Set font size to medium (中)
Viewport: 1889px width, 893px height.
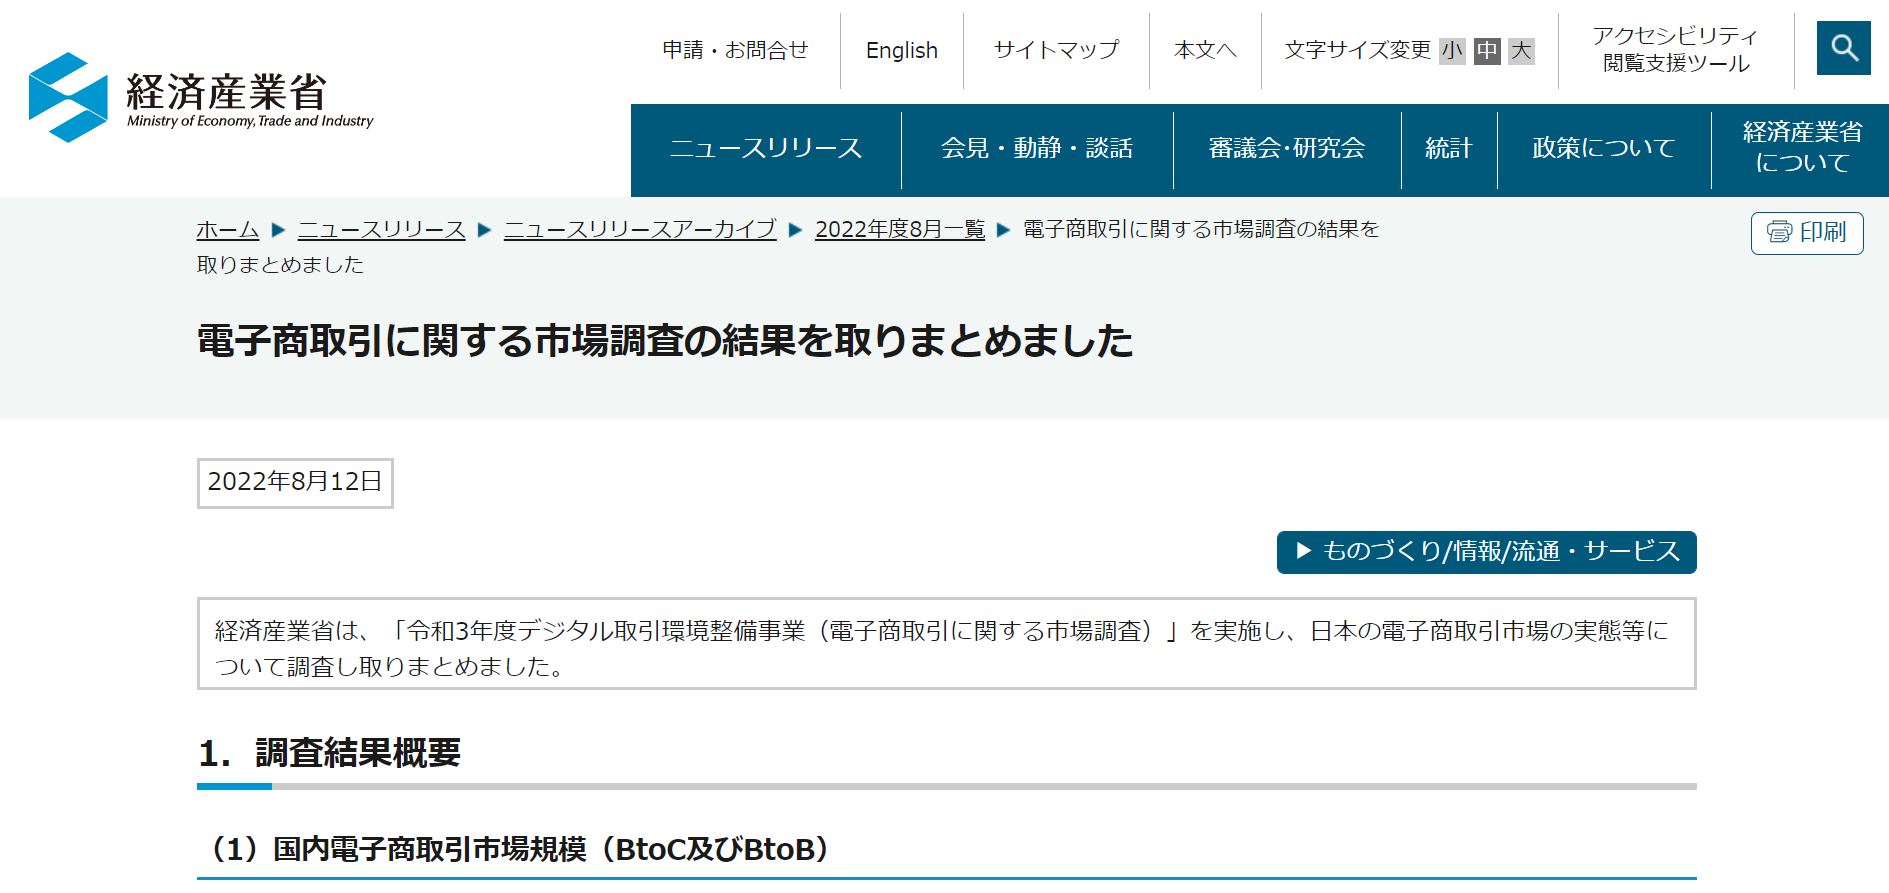(x=1487, y=51)
